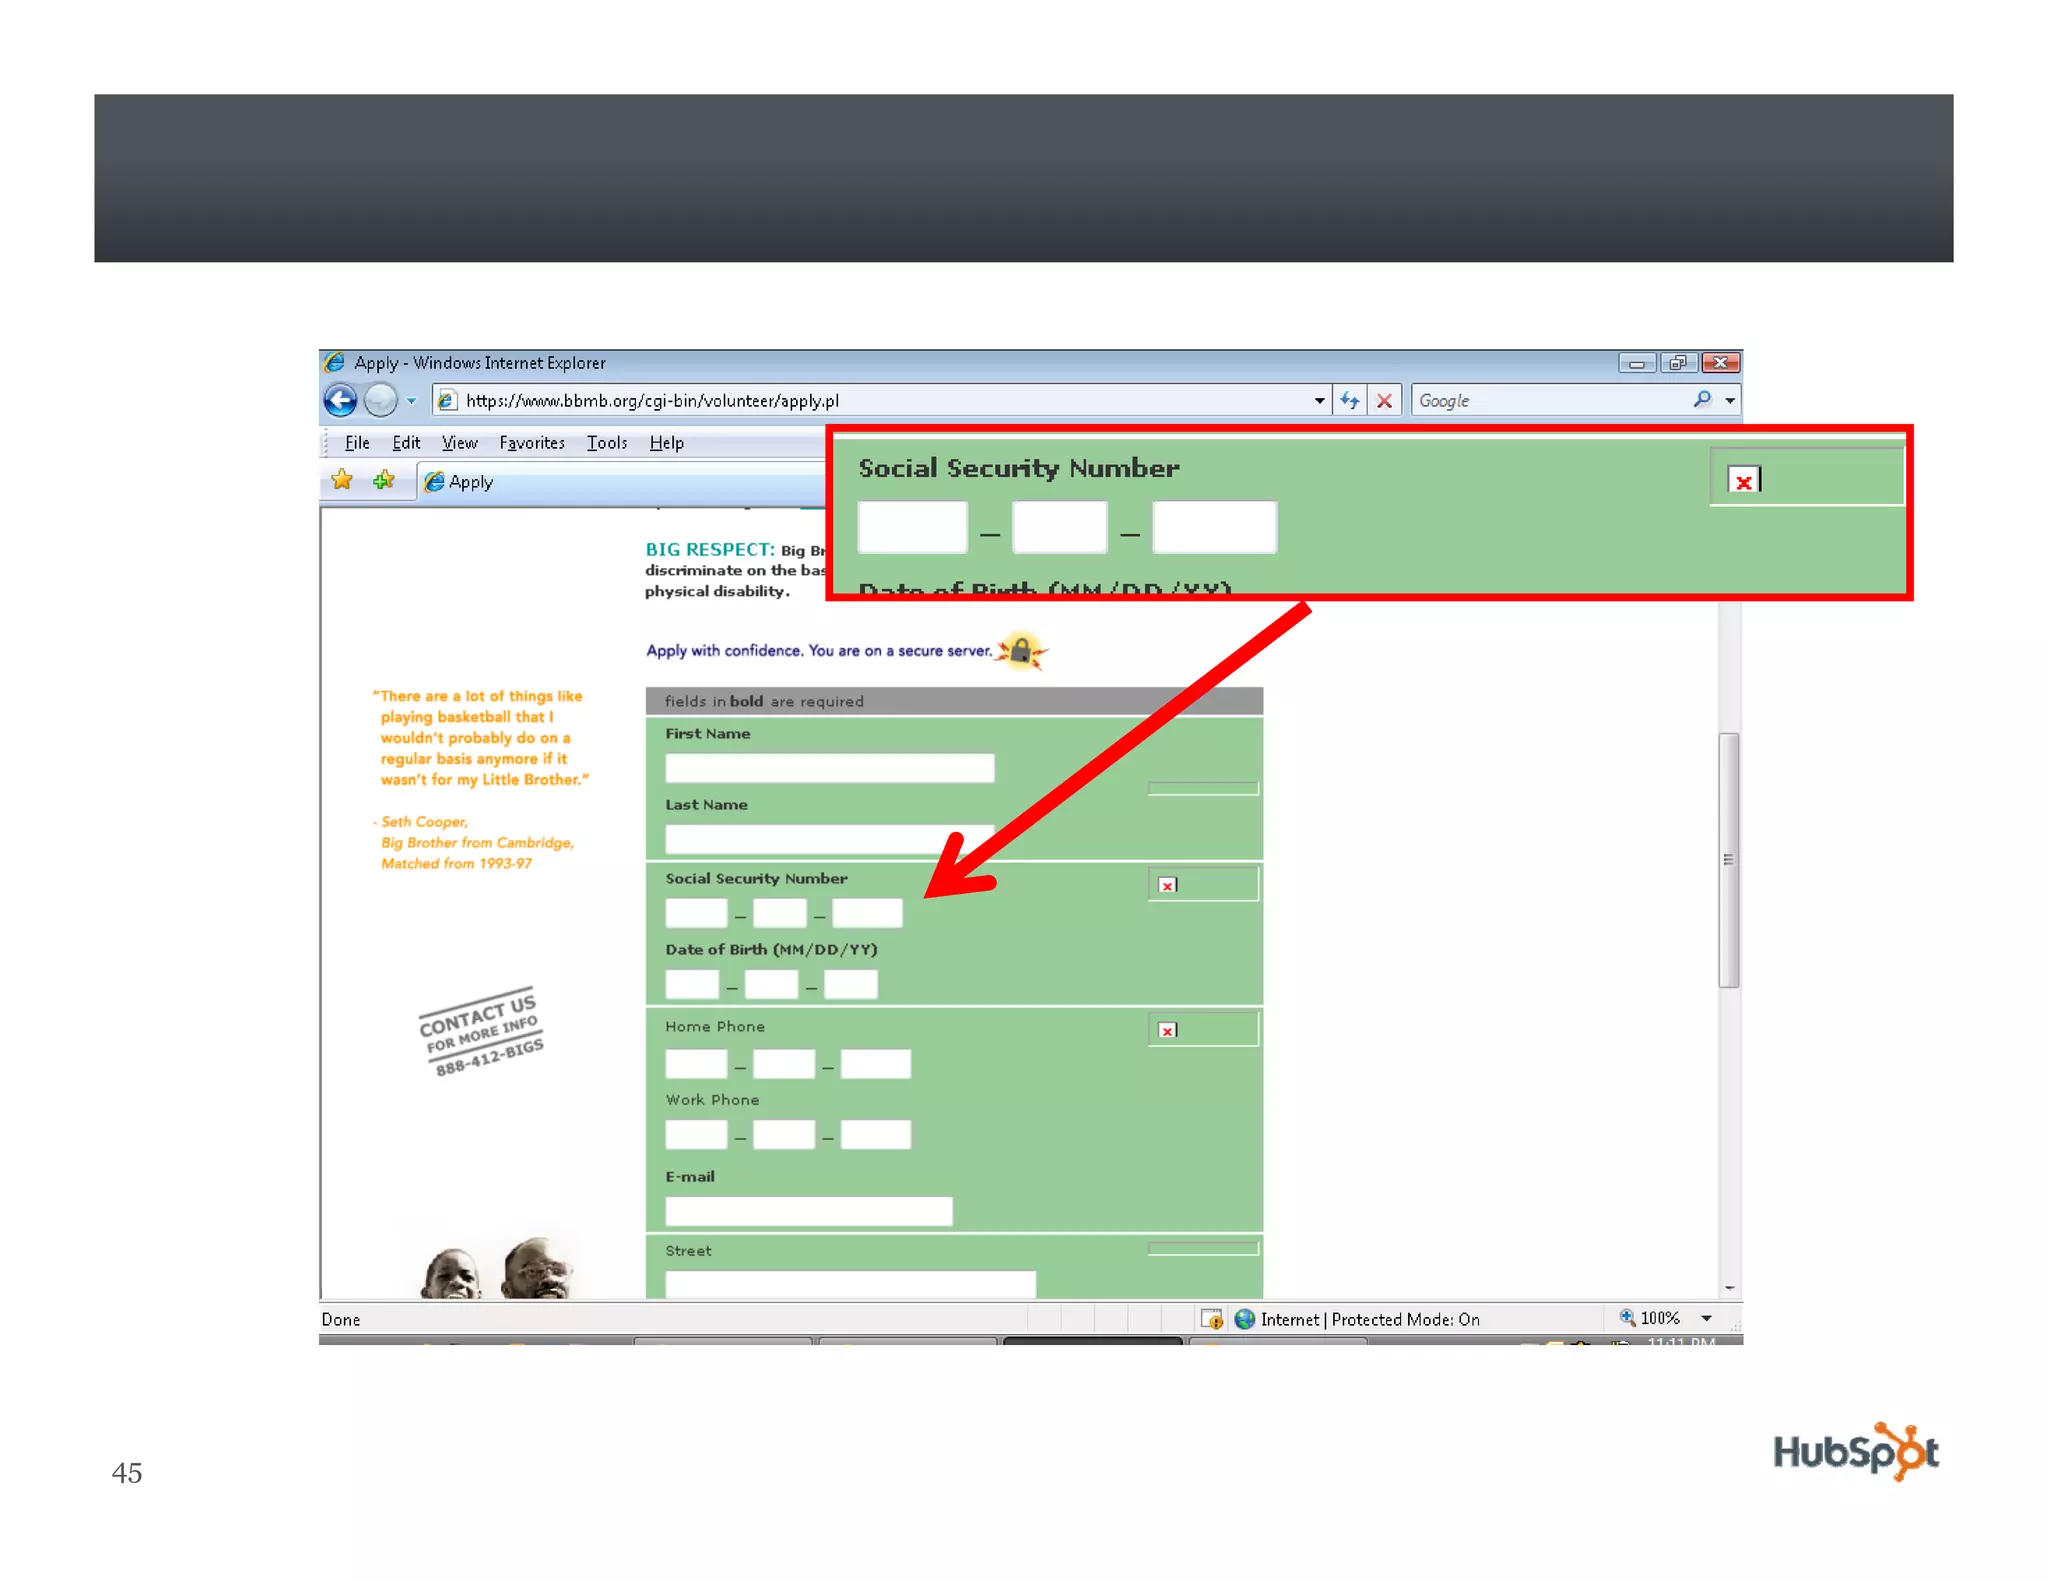The height and width of the screenshot is (1582, 2048).
Task: Expand the 100% zoom level dropdown
Action: 1706,1318
